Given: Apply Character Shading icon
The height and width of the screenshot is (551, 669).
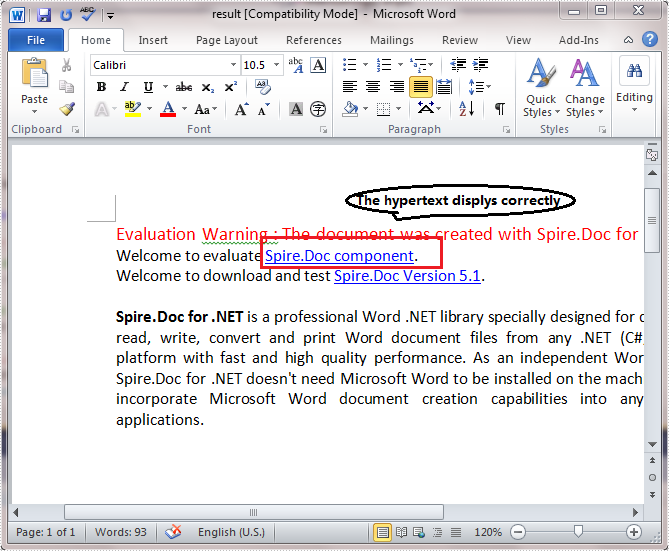Looking at the screenshot, I should [x=296, y=109].
